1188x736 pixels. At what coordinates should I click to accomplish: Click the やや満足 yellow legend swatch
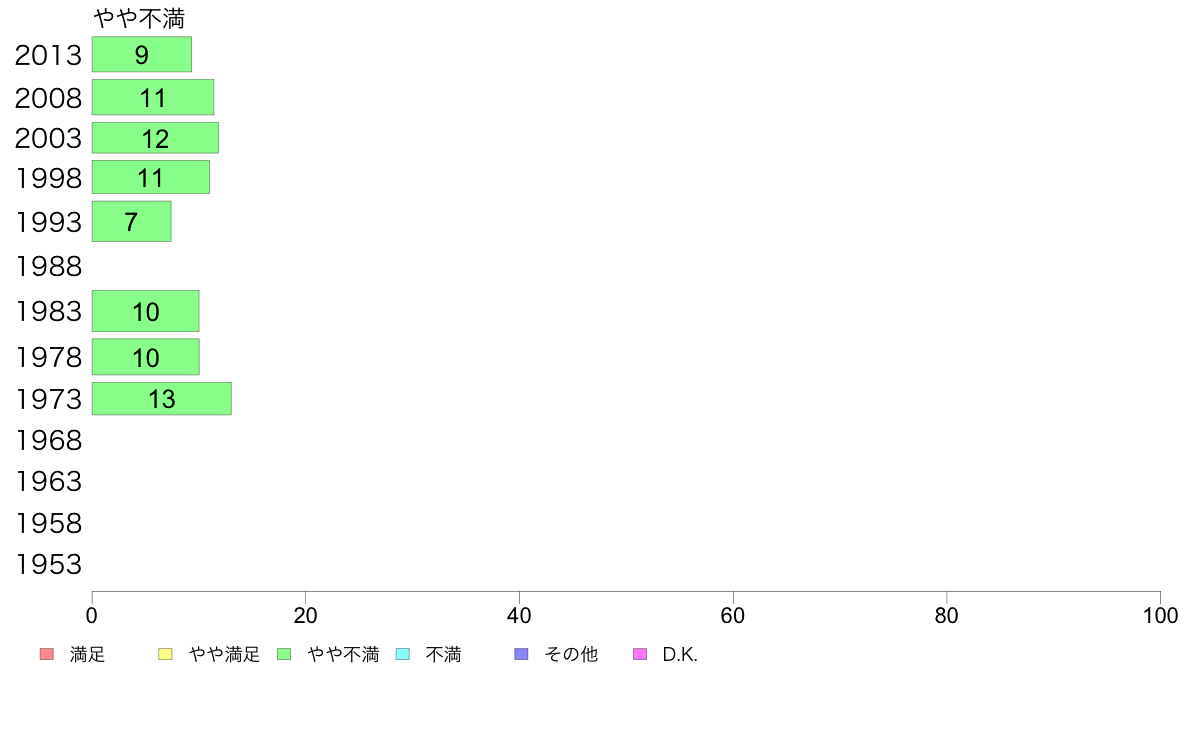165,654
